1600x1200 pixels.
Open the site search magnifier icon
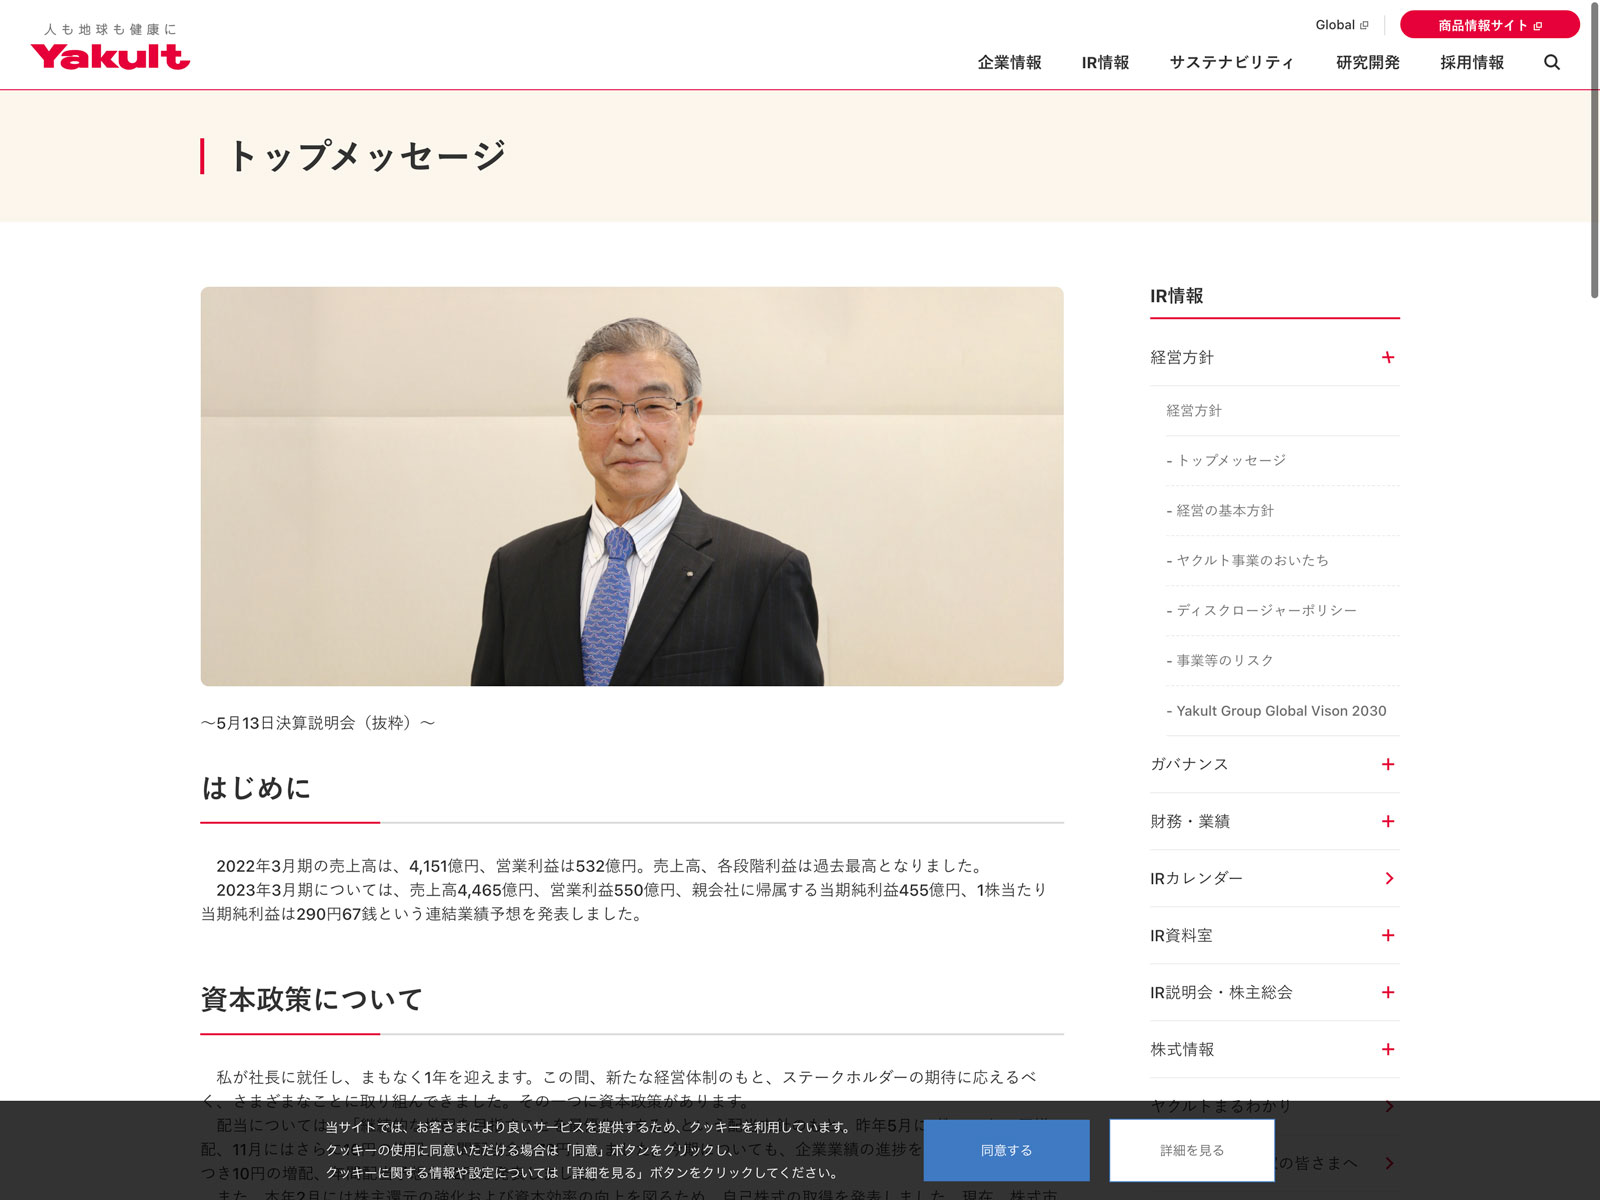1551,62
